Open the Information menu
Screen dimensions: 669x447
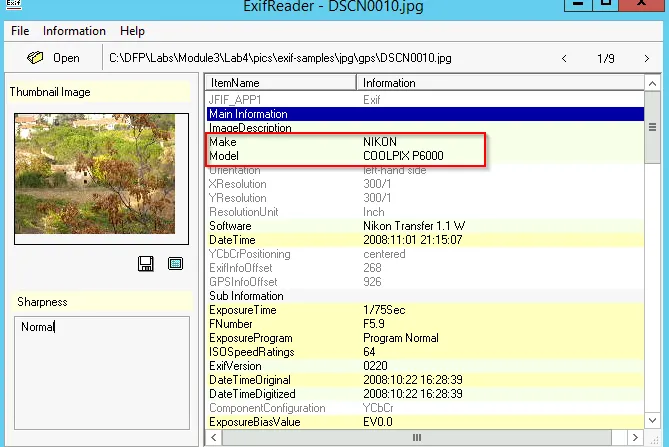tap(74, 31)
